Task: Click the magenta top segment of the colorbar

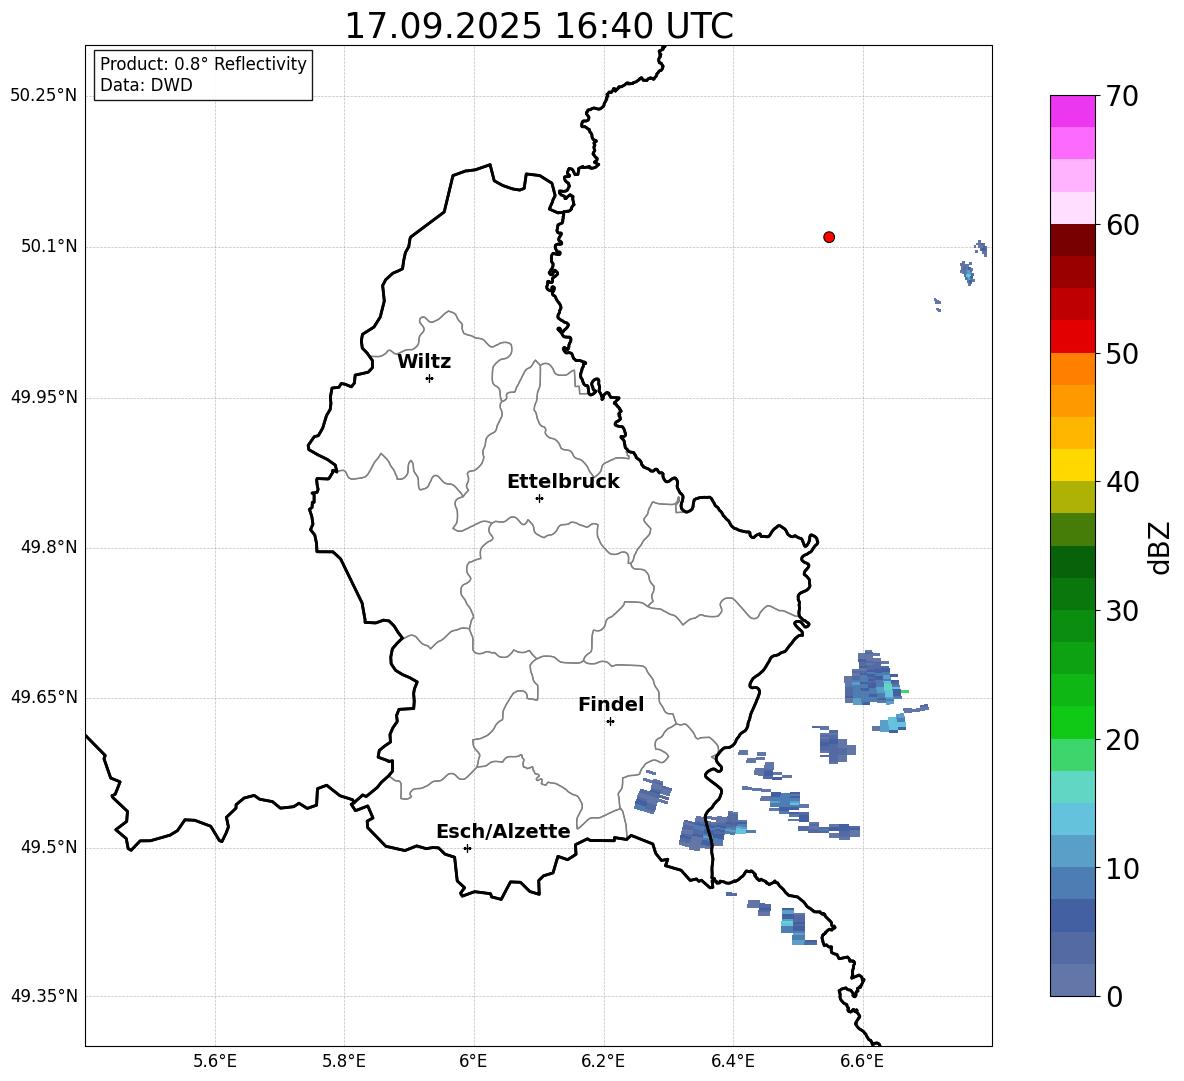Action: point(1072,112)
